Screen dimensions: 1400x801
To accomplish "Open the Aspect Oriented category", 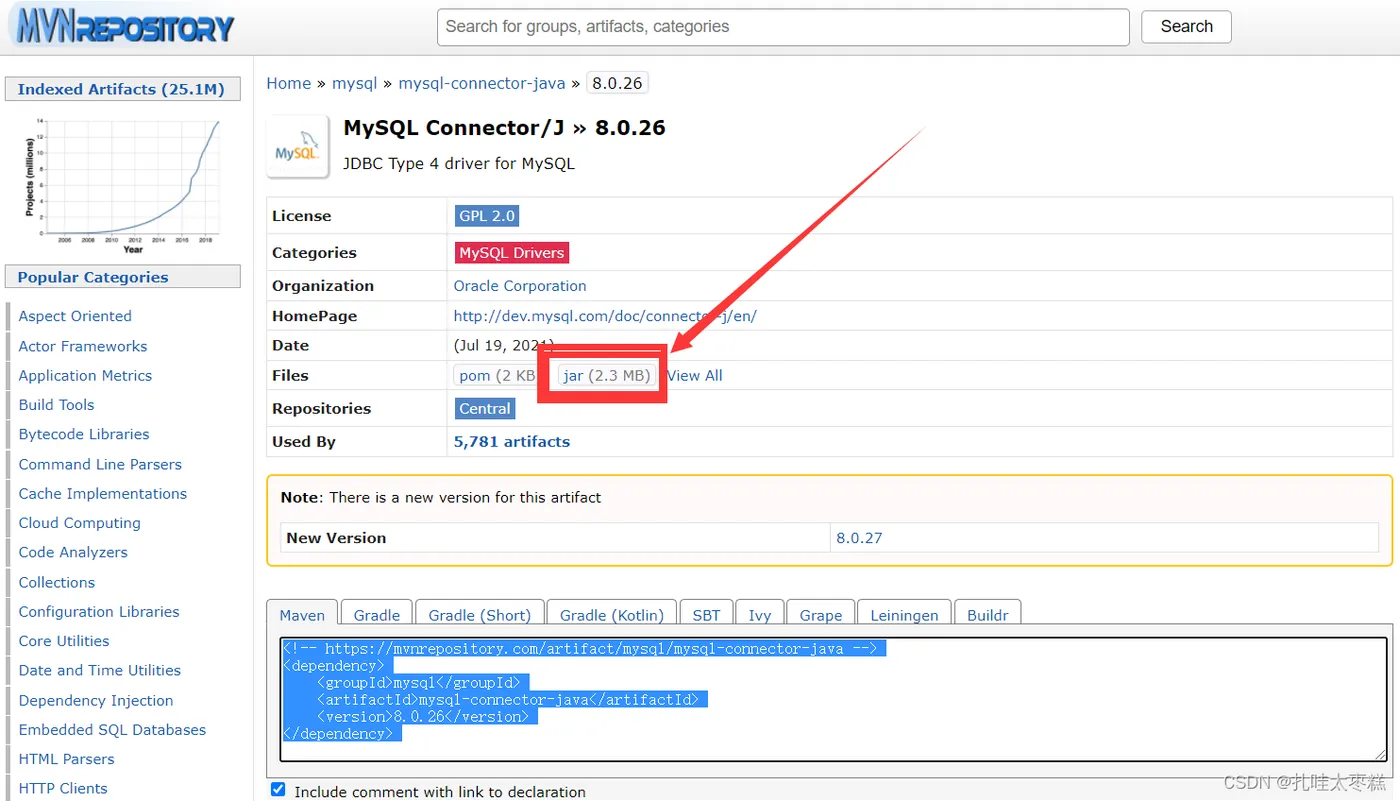I will (75, 316).
